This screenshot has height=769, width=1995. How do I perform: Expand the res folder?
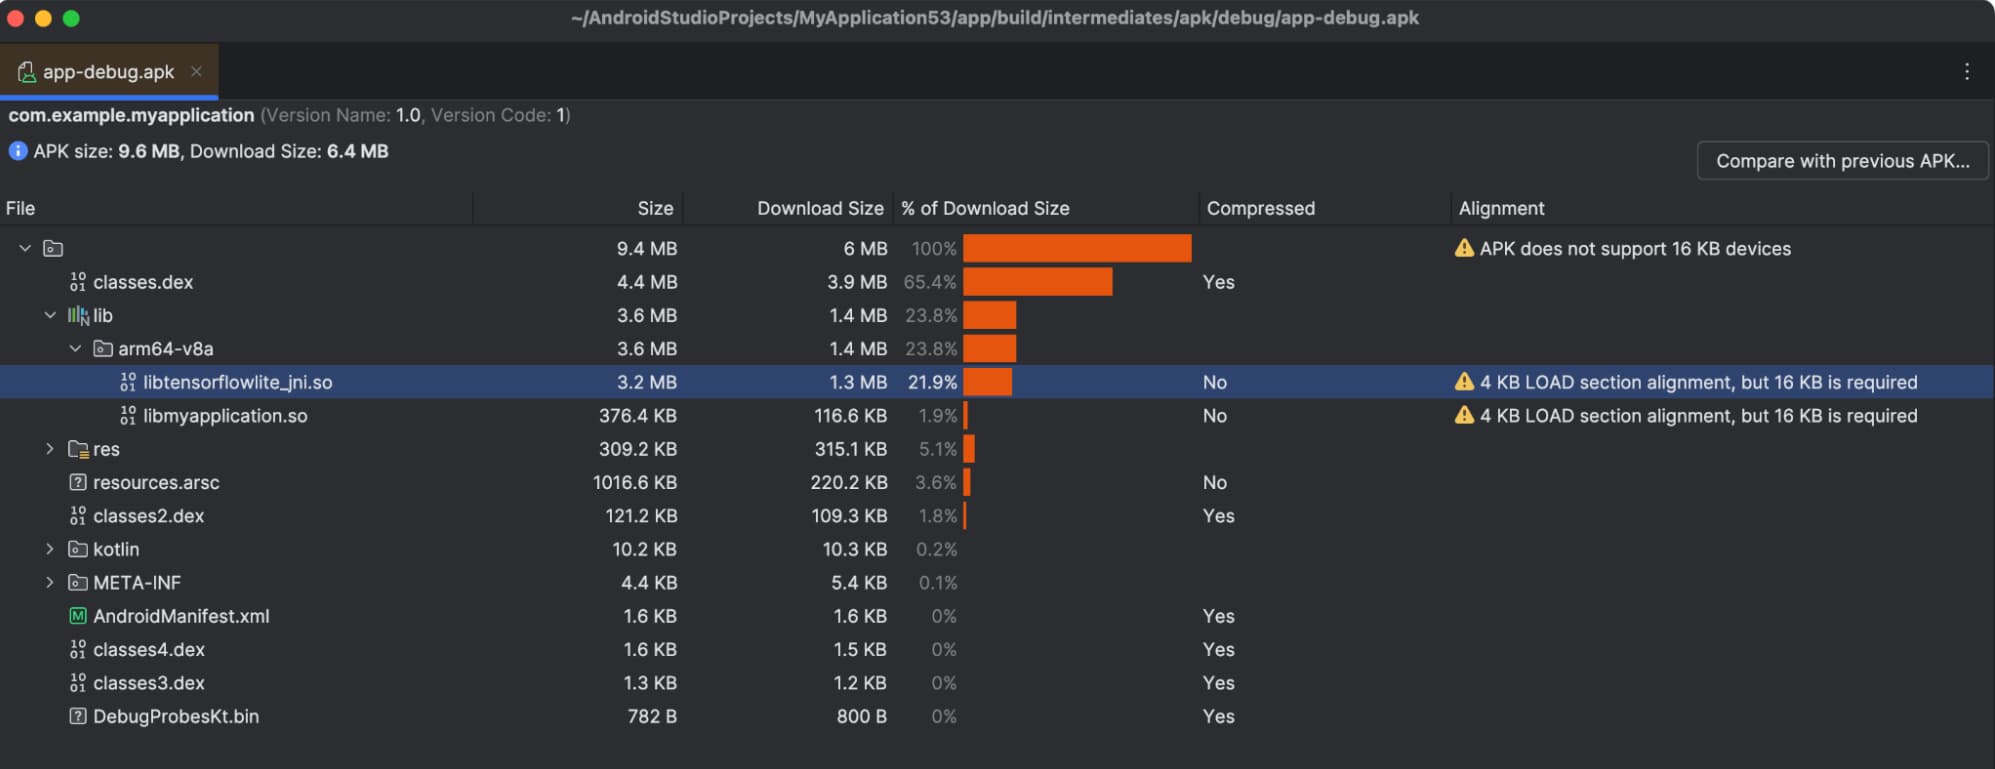click(50, 449)
